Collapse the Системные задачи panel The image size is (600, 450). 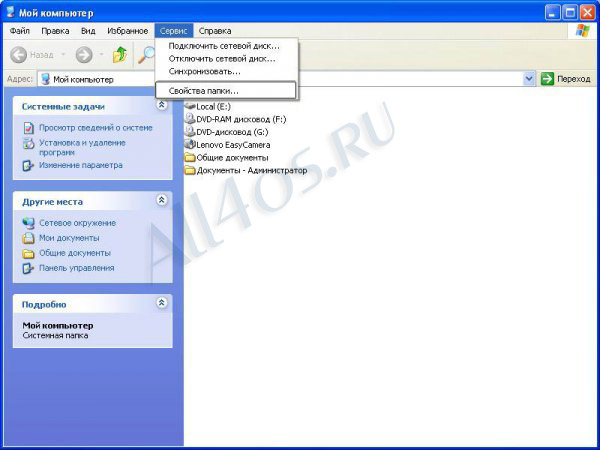point(162,105)
